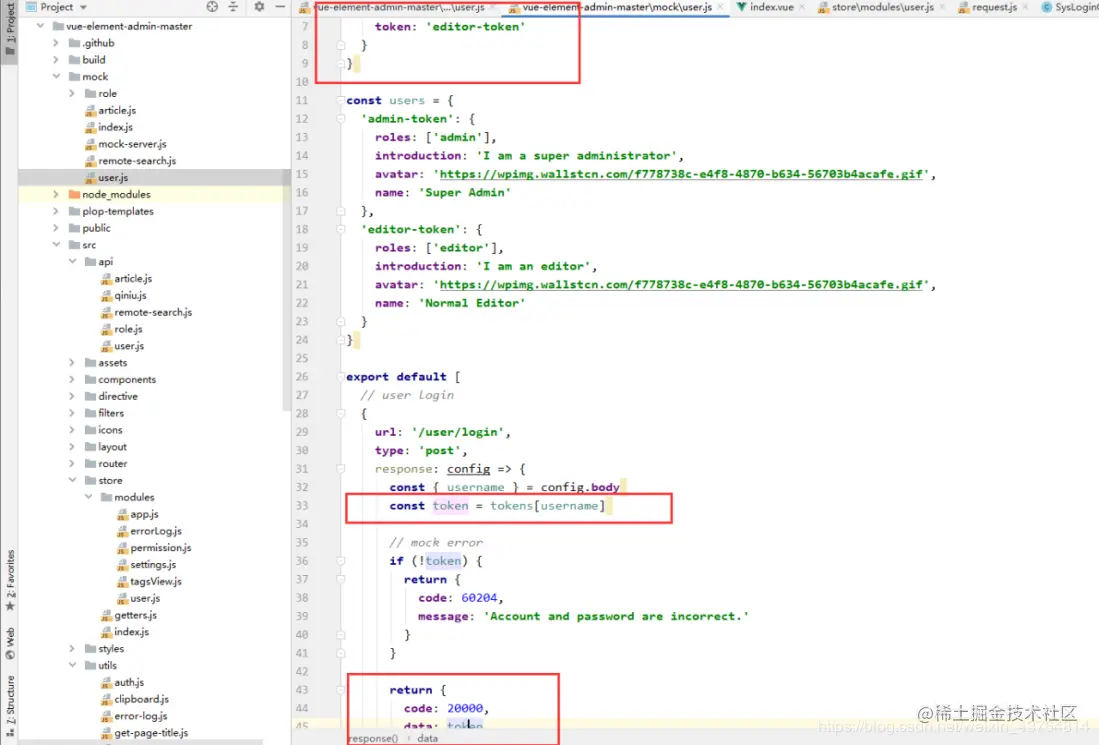The width and height of the screenshot is (1099, 745).
Task: Expand the plop-templates folder
Action: point(56,211)
